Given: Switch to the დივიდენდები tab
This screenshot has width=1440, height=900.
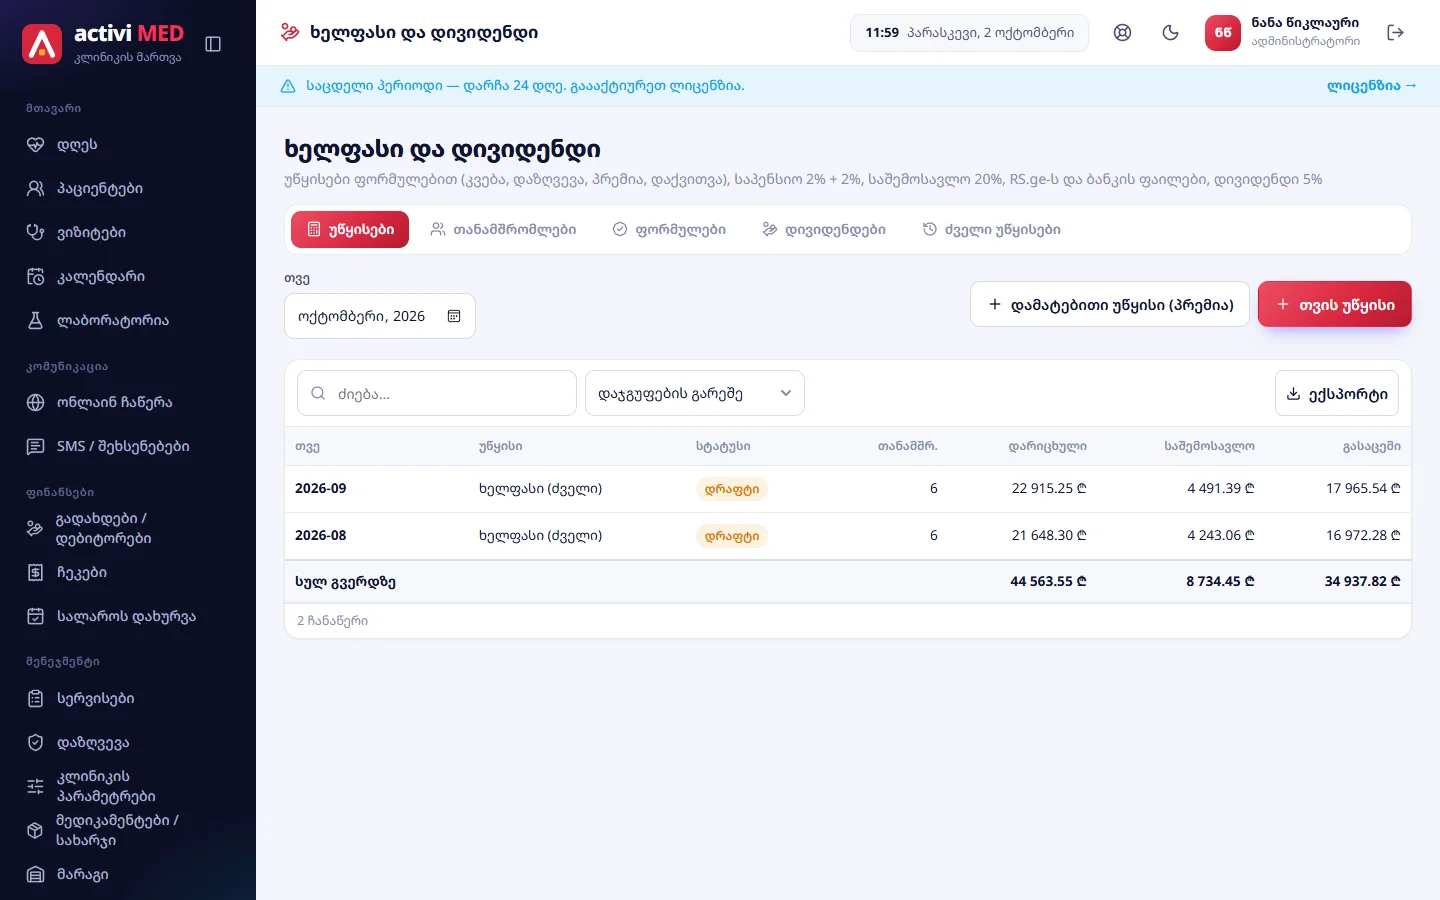Looking at the screenshot, I should pyautogui.click(x=824, y=229).
